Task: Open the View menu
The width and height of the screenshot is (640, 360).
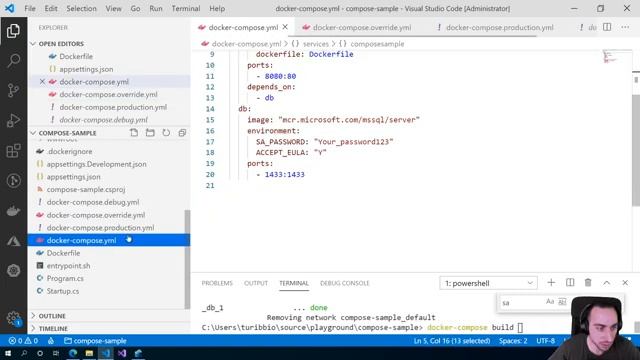Action: [x=113, y=8]
